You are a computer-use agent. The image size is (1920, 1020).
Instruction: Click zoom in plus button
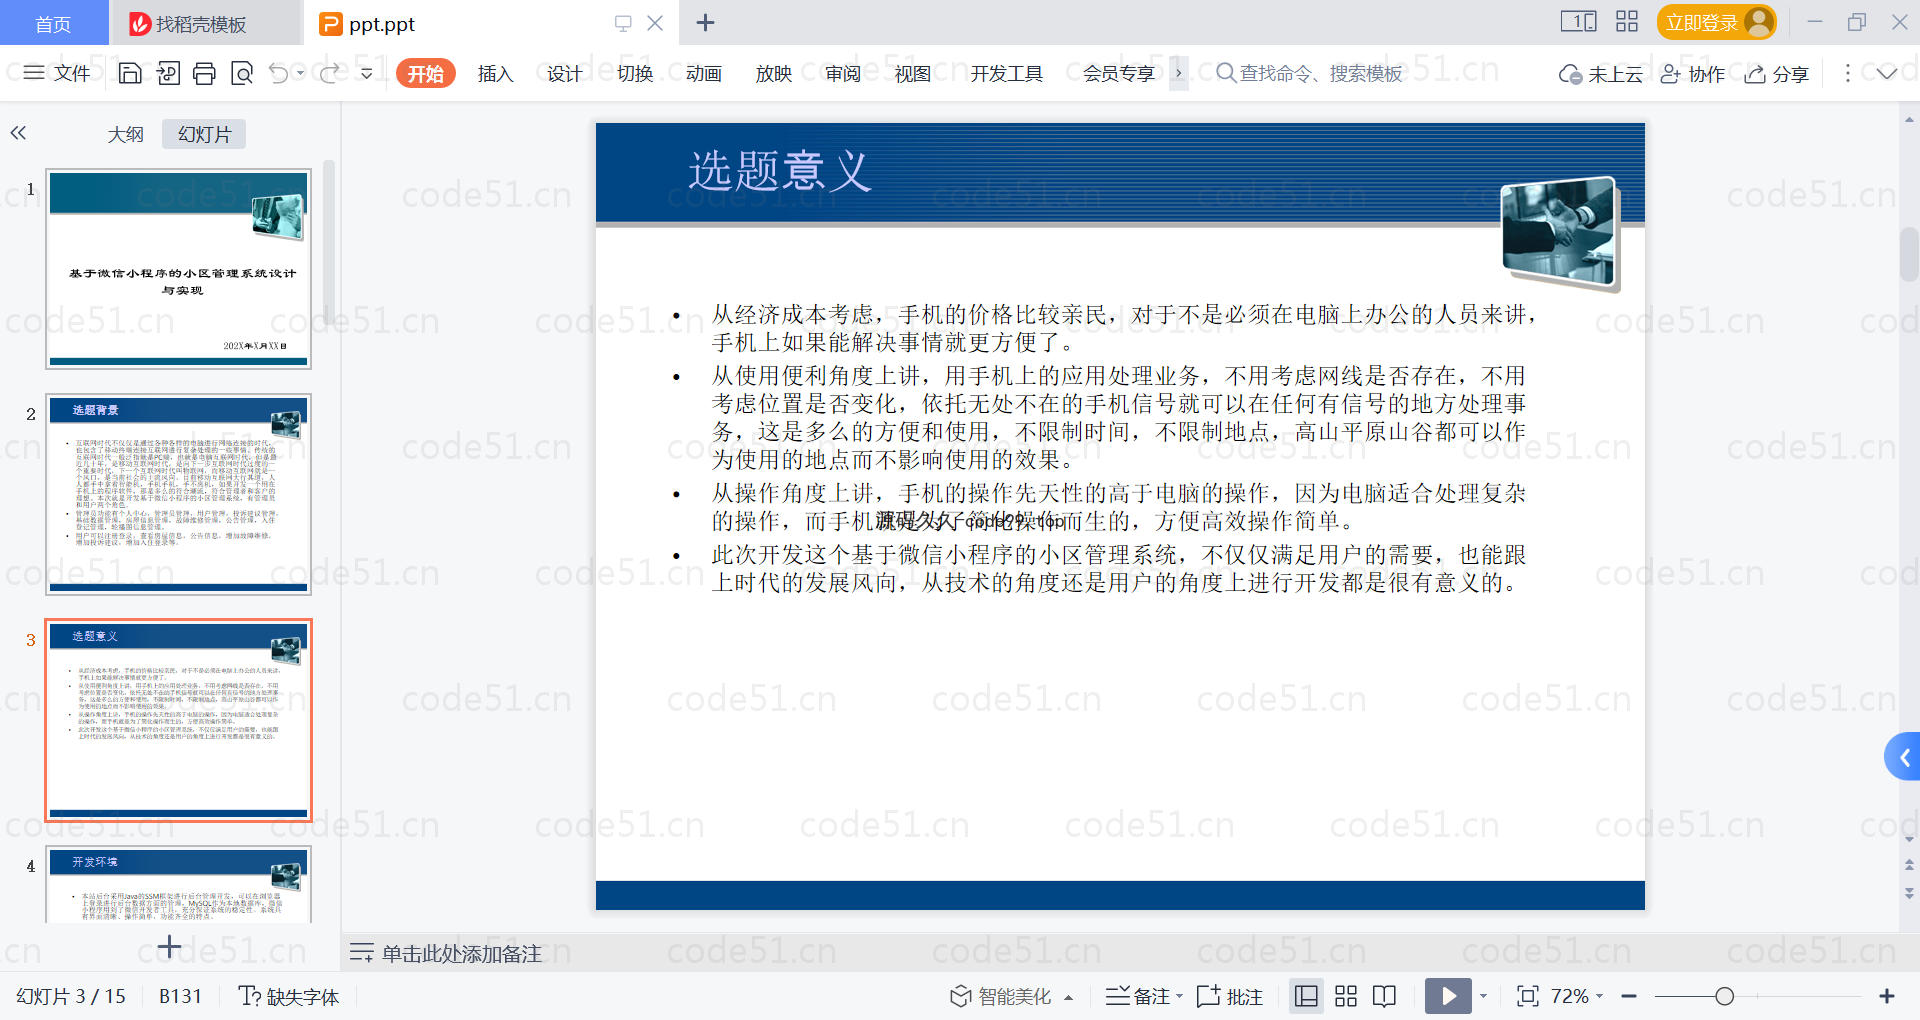(1887, 996)
